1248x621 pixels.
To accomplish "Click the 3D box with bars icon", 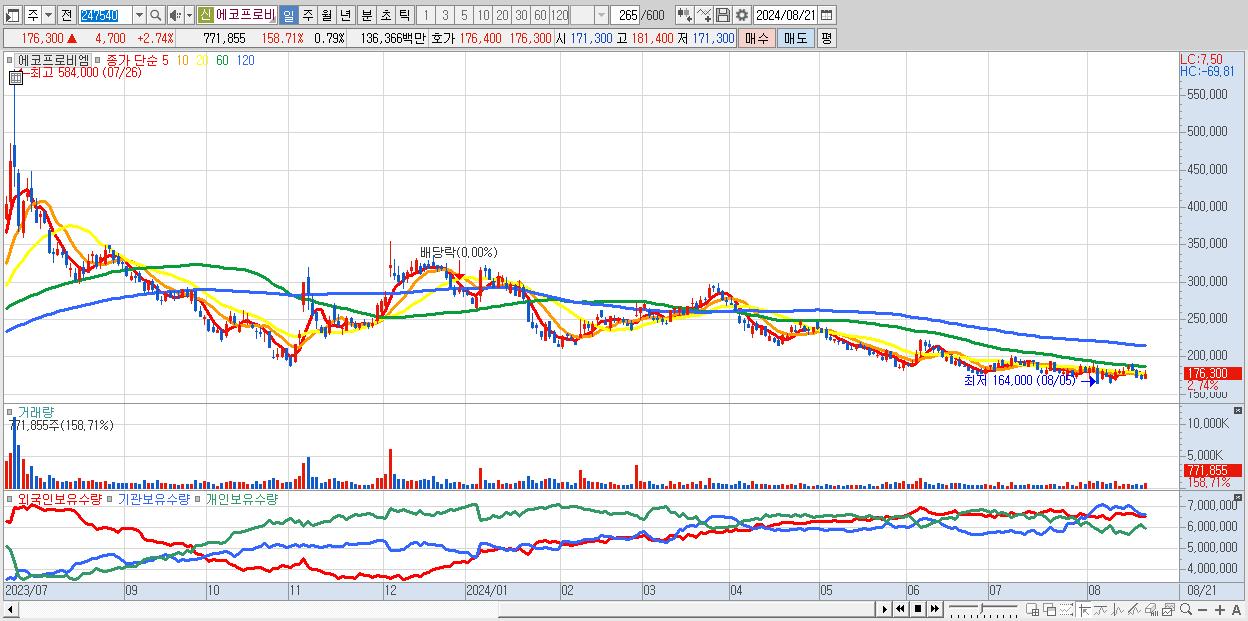I will click(x=1151, y=609).
